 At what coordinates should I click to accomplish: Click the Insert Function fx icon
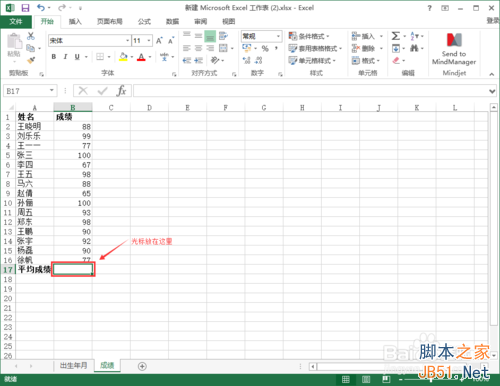pos(121,91)
